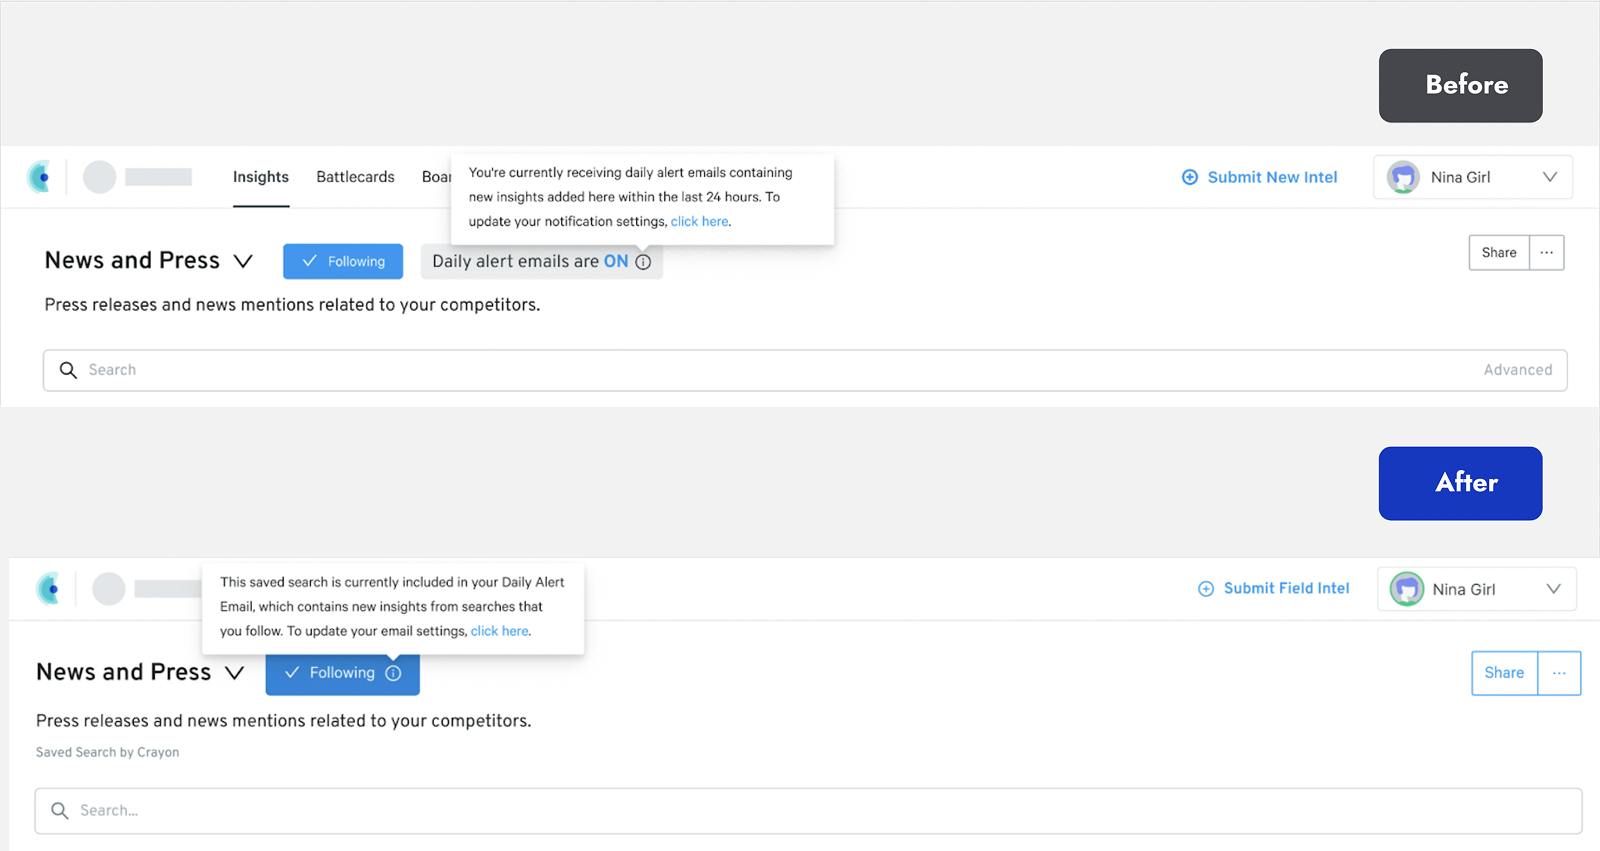Click the Crayon logo in the After header
Viewport: 1600px width, 851px height.
pos(49,589)
